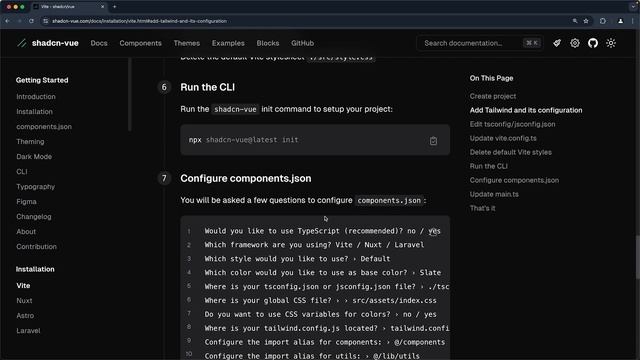
Task: Jump to Delete default Vite styles section
Action: [x=511, y=152]
